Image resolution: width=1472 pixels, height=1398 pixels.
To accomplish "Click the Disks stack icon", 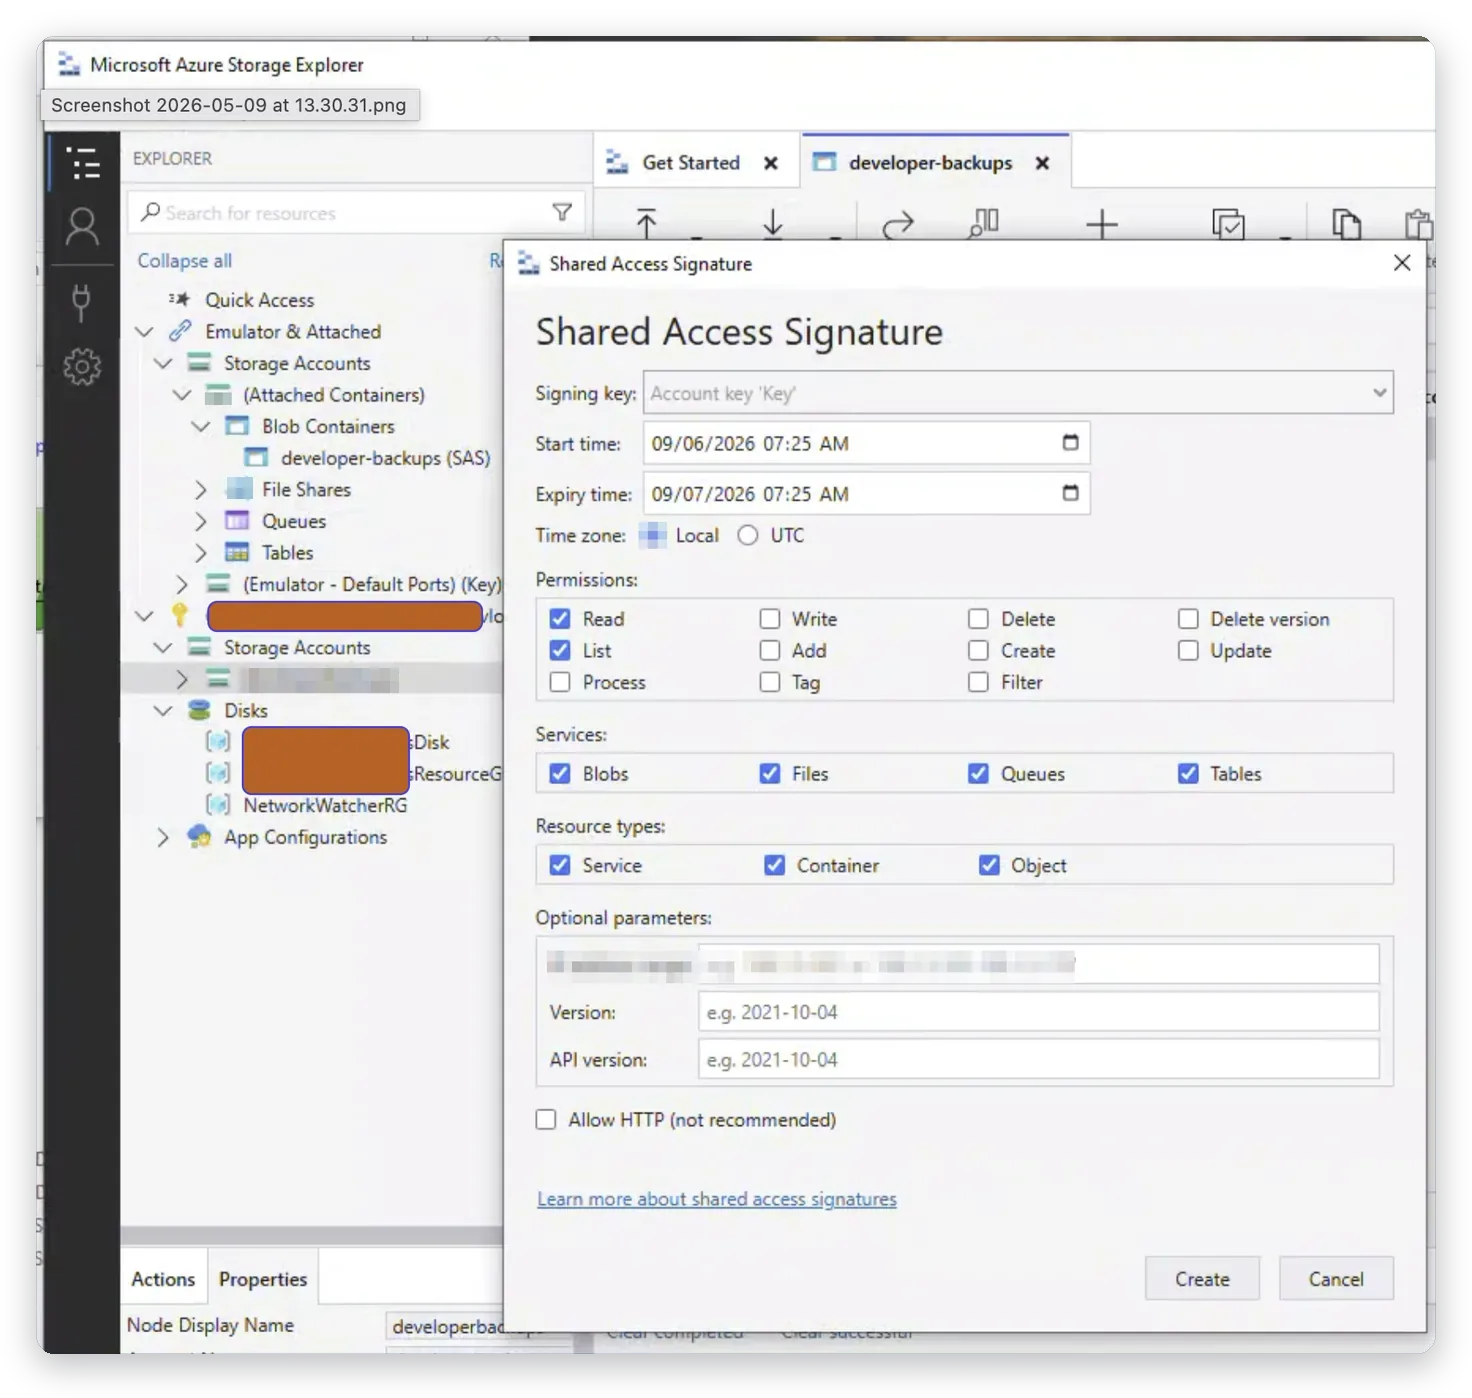I will point(199,710).
